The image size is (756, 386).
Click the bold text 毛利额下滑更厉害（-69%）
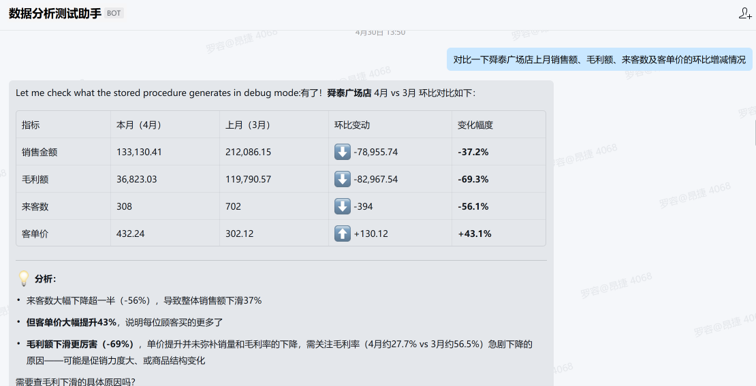coord(81,344)
